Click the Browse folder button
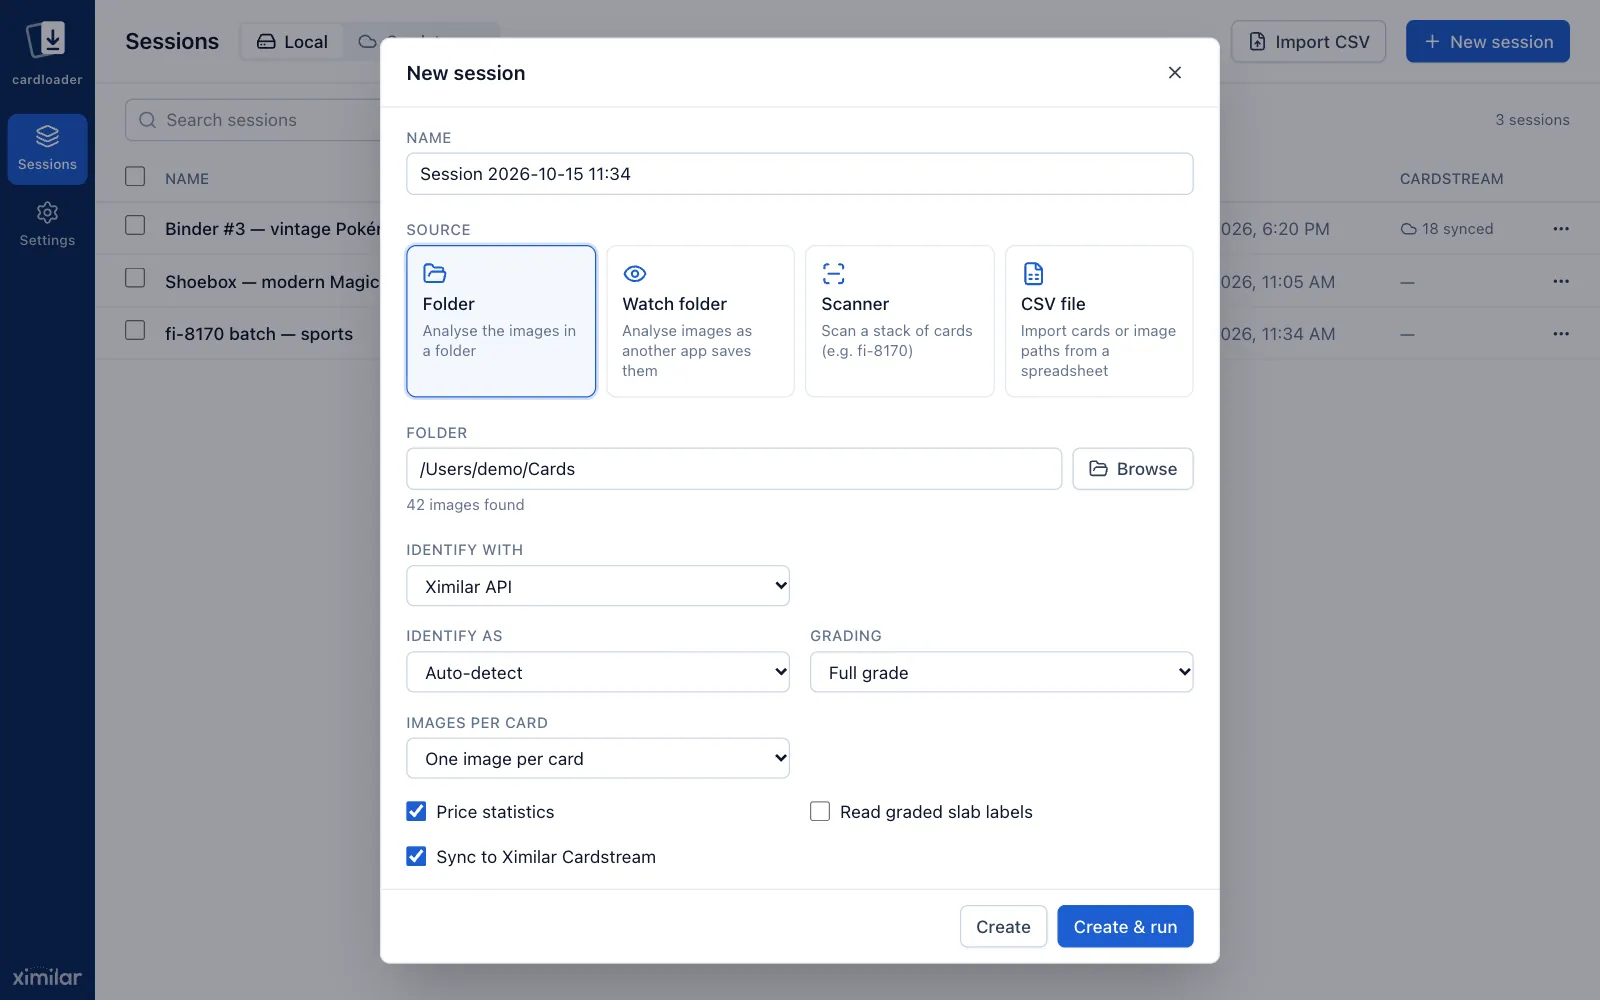The height and width of the screenshot is (1000, 1600). click(1133, 469)
